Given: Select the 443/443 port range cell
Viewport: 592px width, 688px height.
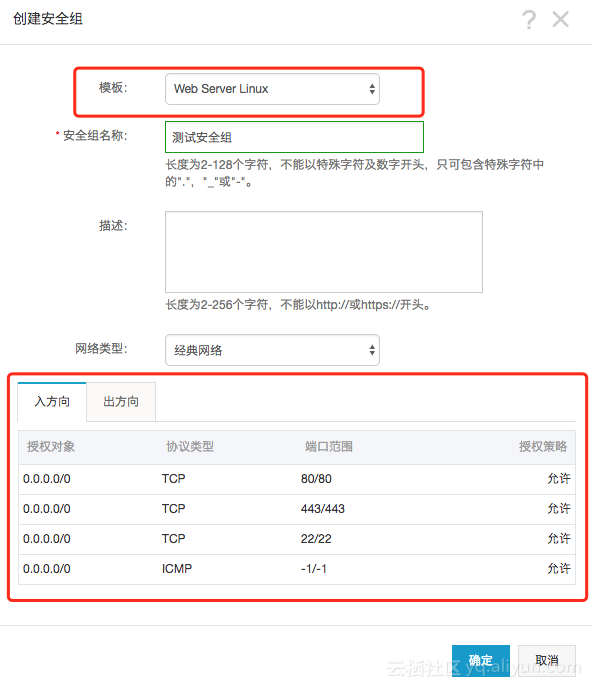Looking at the screenshot, I should 323,509.
